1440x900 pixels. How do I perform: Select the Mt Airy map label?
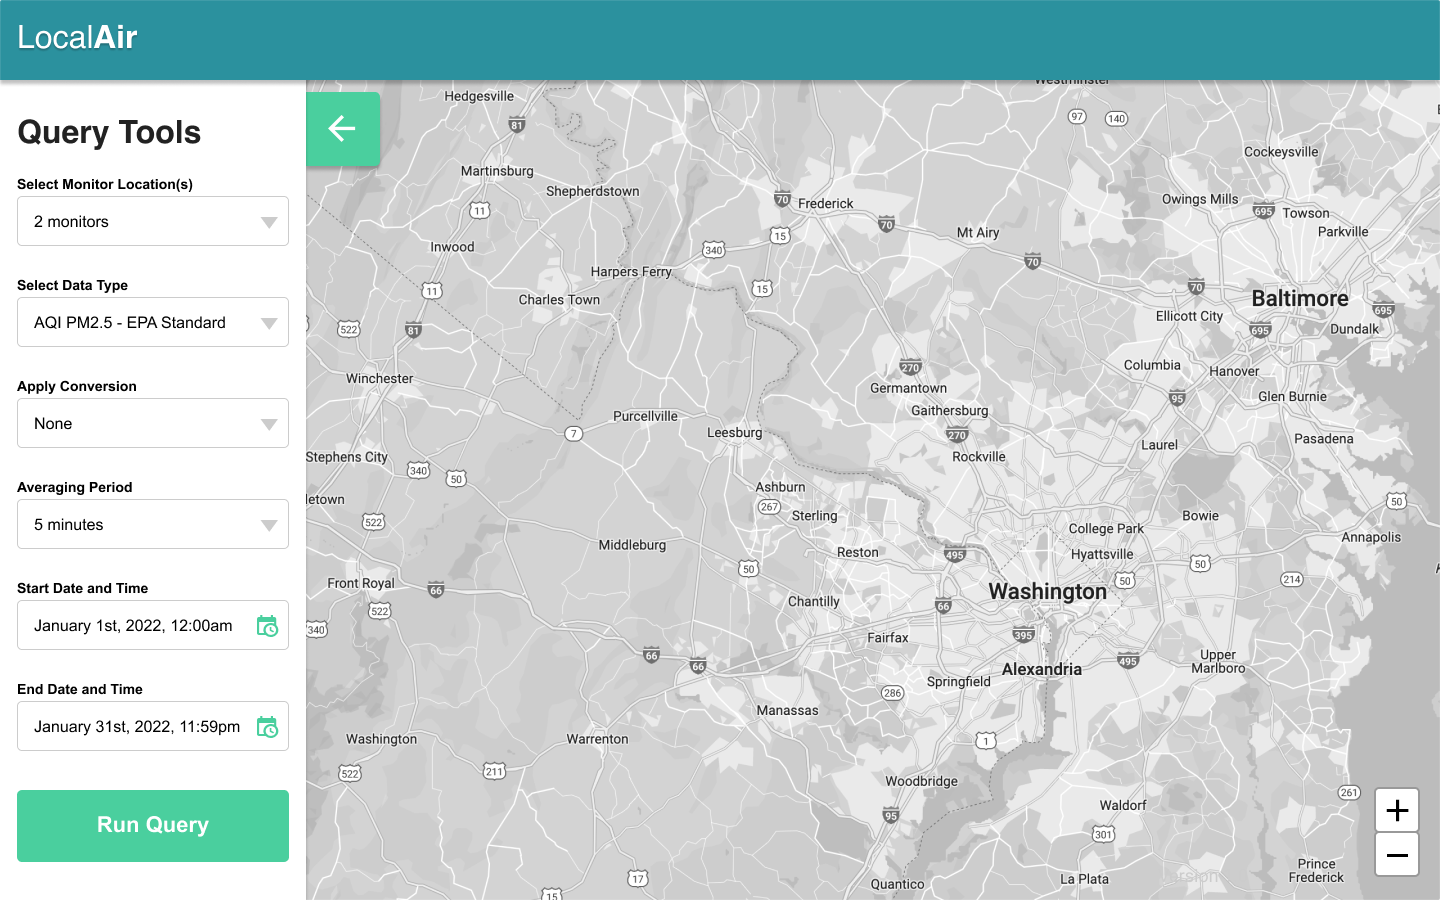tap(978, 233)
